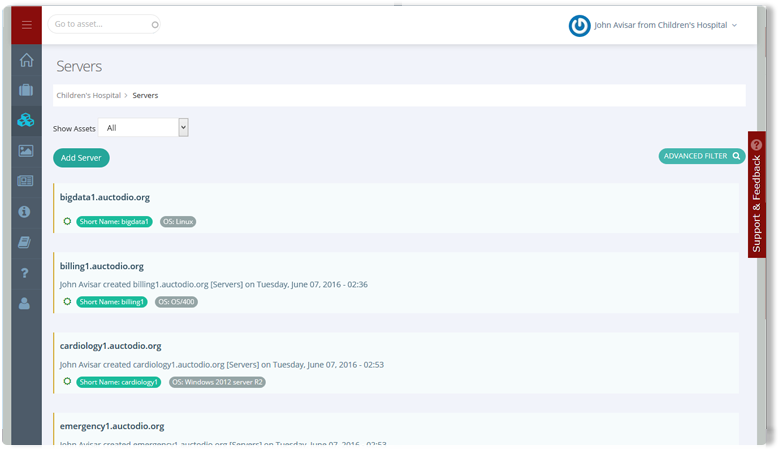Open the ID card sidebar icon
Image resolution: width=780 pixels, height=450 pixels.
26,181
